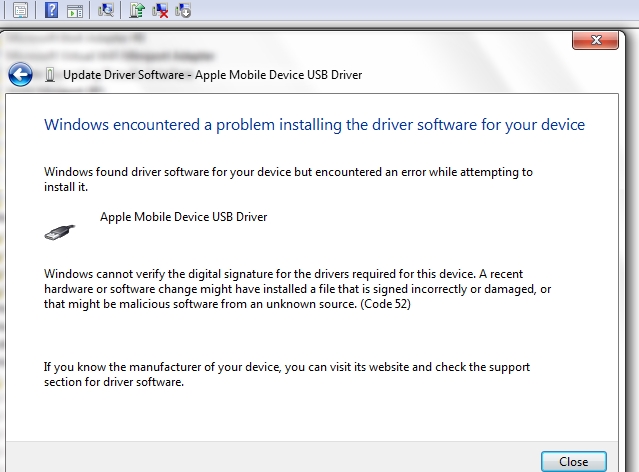Click the "If you know the manufacturer" paragraph

coord(287,374)
